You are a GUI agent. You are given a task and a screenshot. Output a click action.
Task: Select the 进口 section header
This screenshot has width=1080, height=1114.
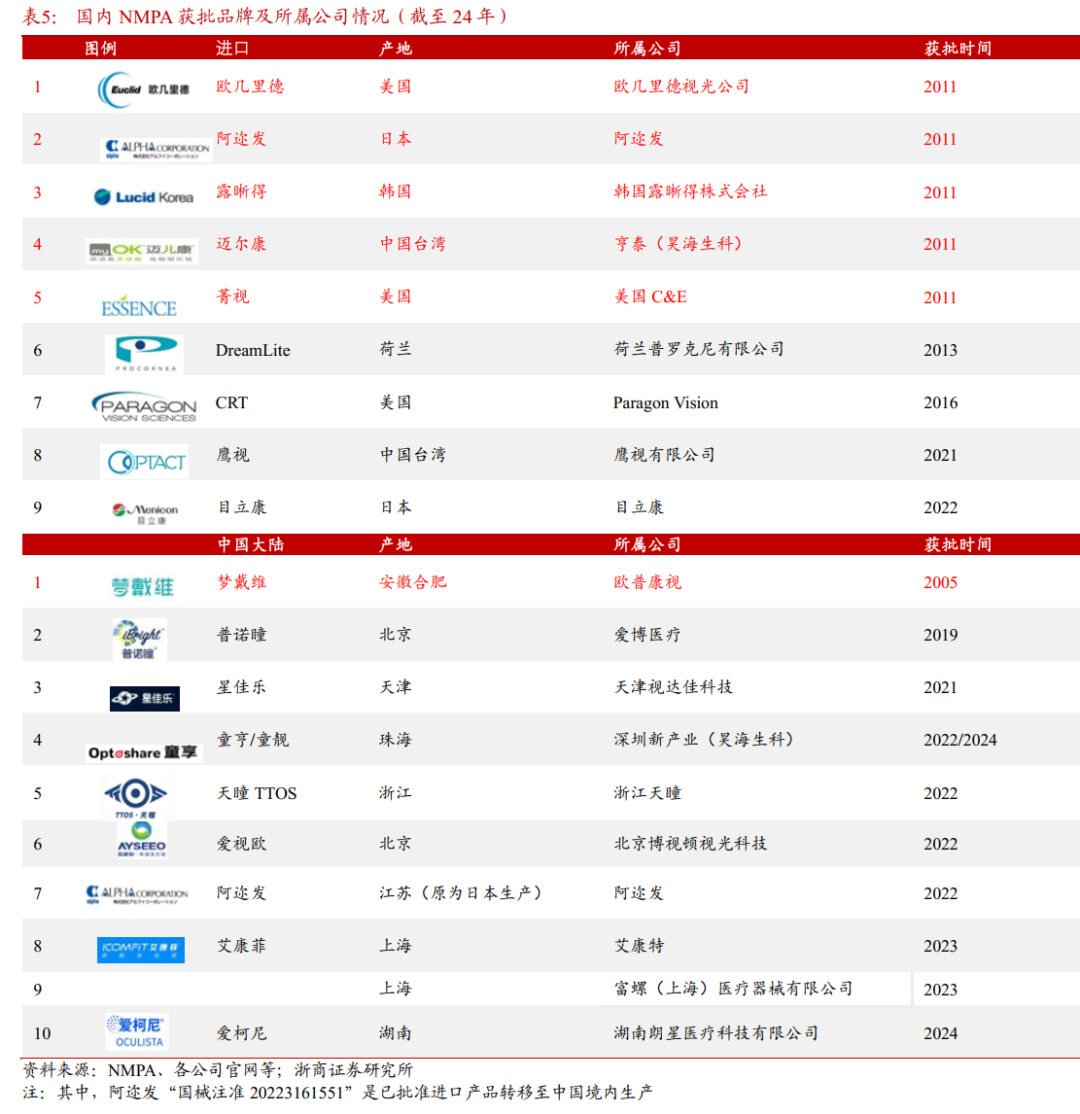pos(232,48)
